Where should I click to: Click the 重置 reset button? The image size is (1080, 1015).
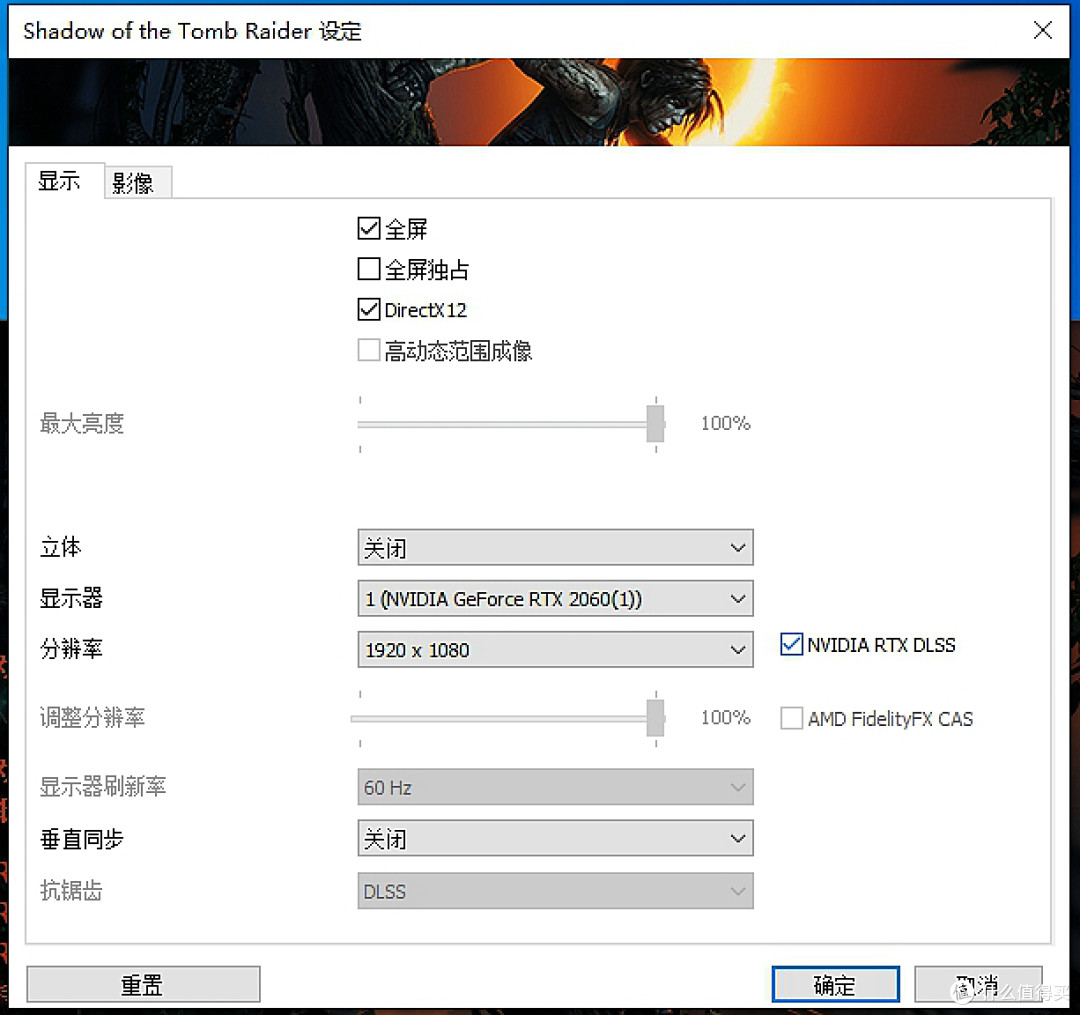pos(143,984)
